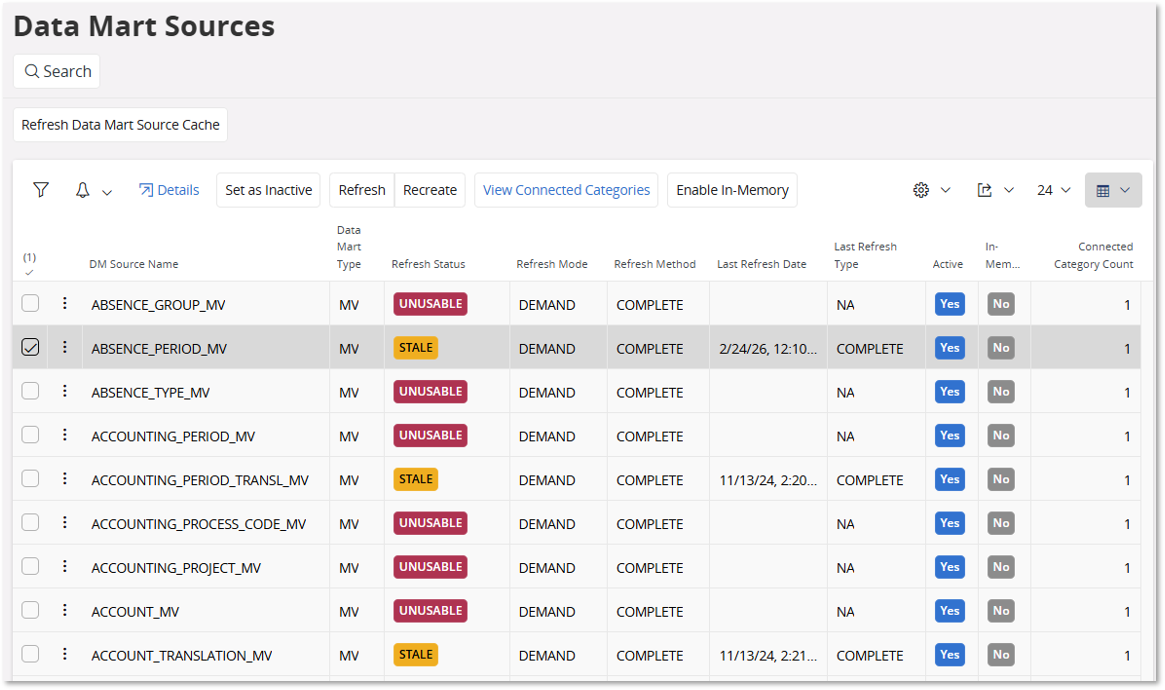Click In-Memory No badge for ABSENCE_TYPE_MV
Image resolution: width=1165 pixels, height=690 pixels.
pos(1001,391)
